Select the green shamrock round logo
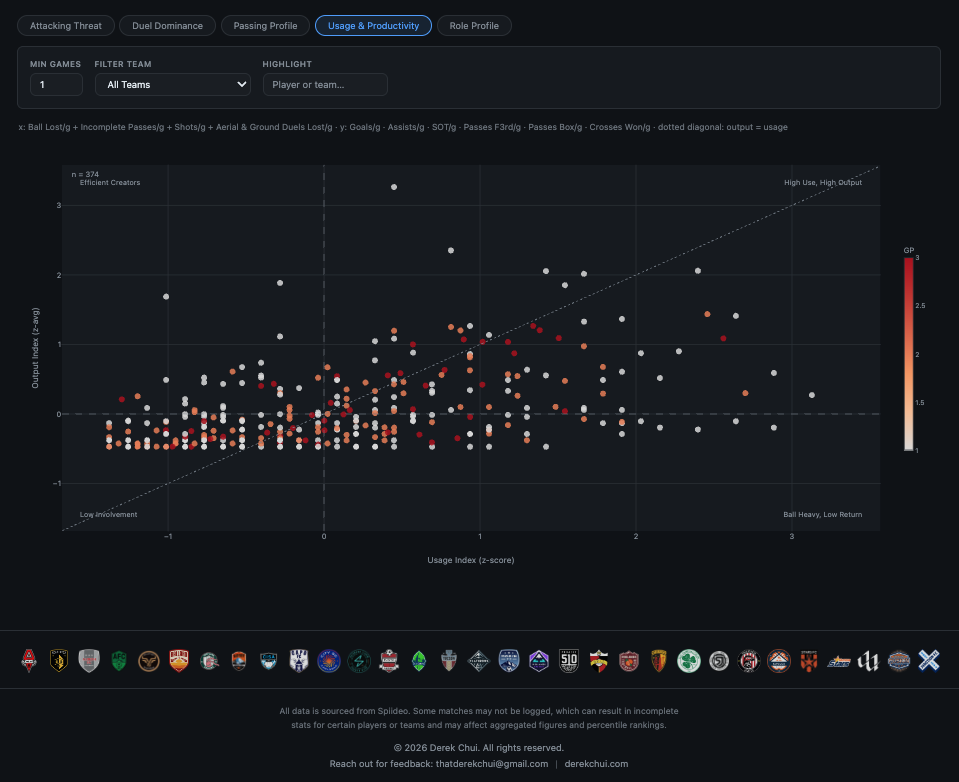Viewport: 959px width, 782px height. [689, 661]
